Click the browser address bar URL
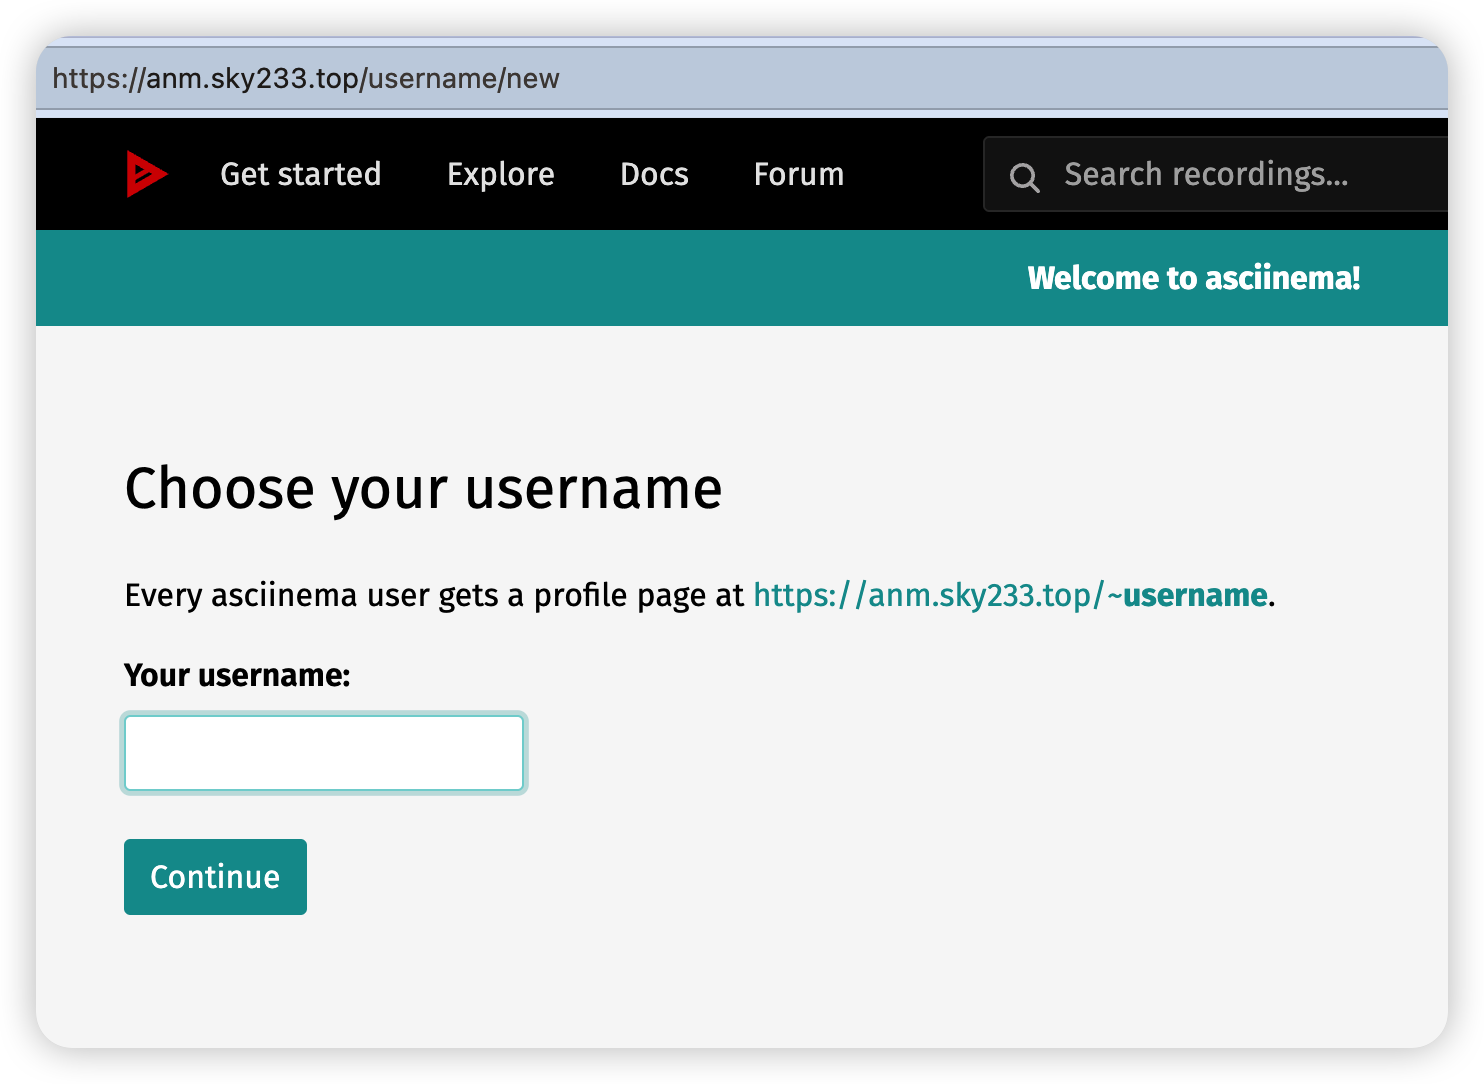 306,79
